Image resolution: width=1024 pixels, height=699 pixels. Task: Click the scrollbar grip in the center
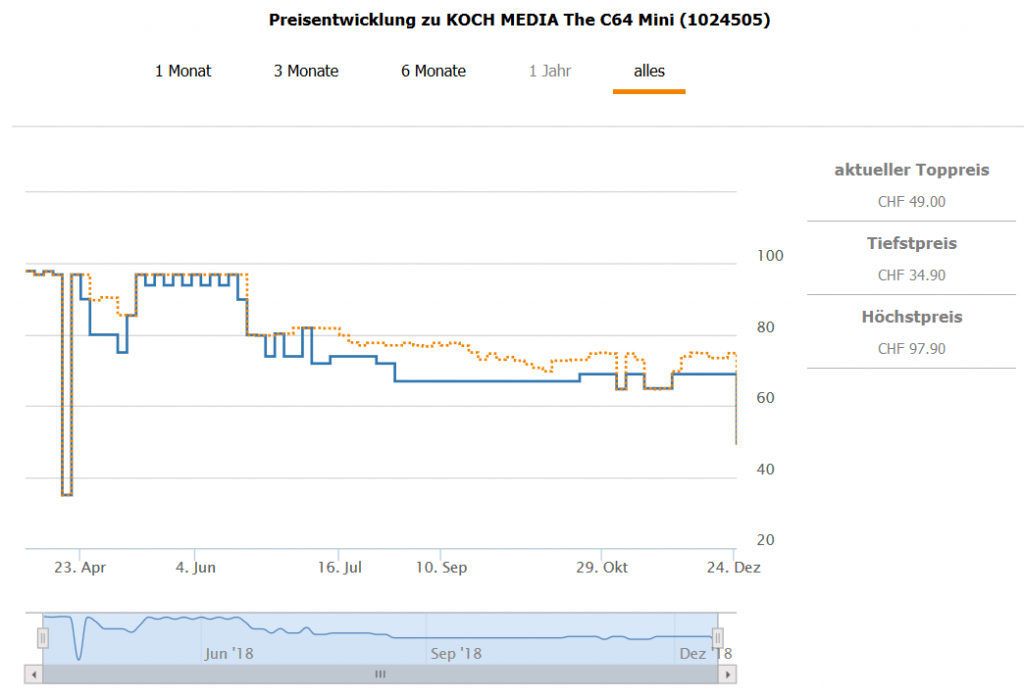pyautogui.click(x=380, y=675)
